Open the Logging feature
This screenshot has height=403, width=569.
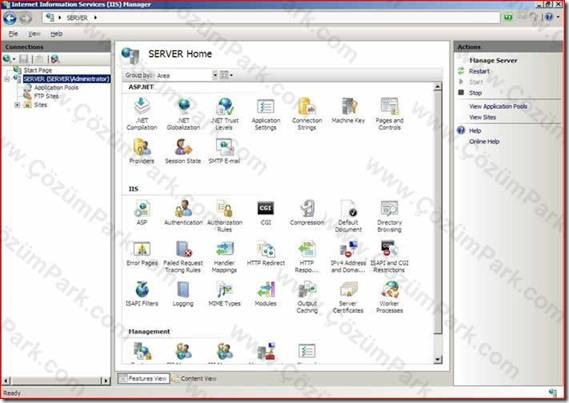click(x=183, y=294)
